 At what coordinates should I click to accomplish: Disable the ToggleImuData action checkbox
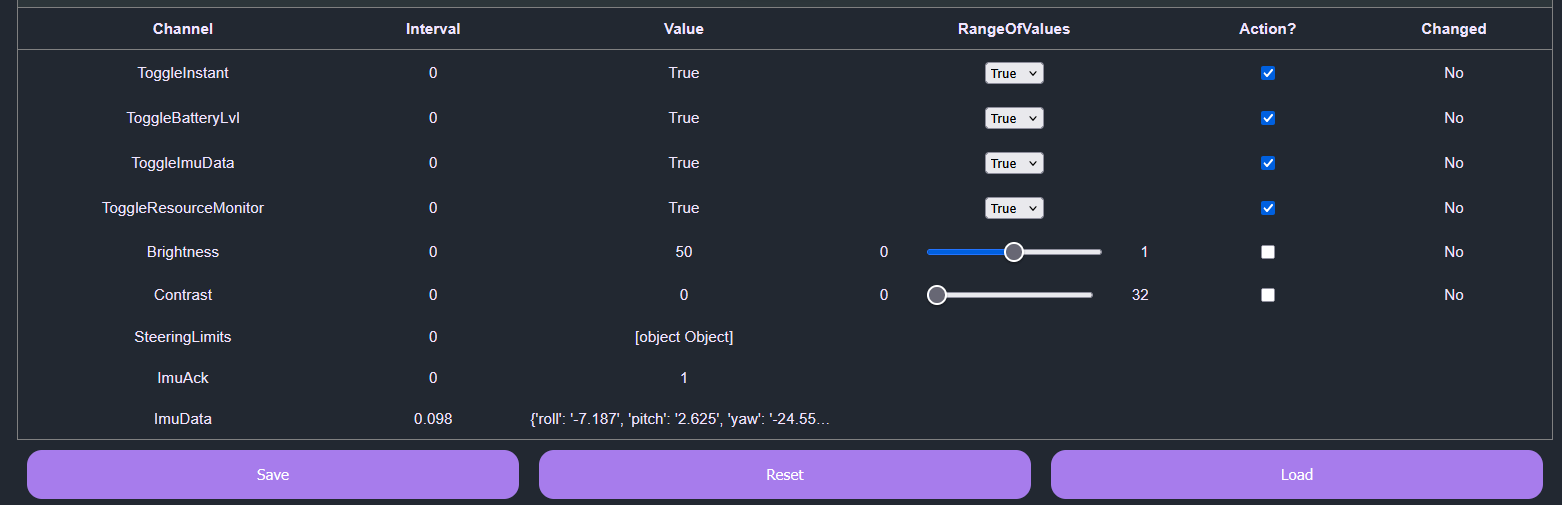coord(1268,163)
